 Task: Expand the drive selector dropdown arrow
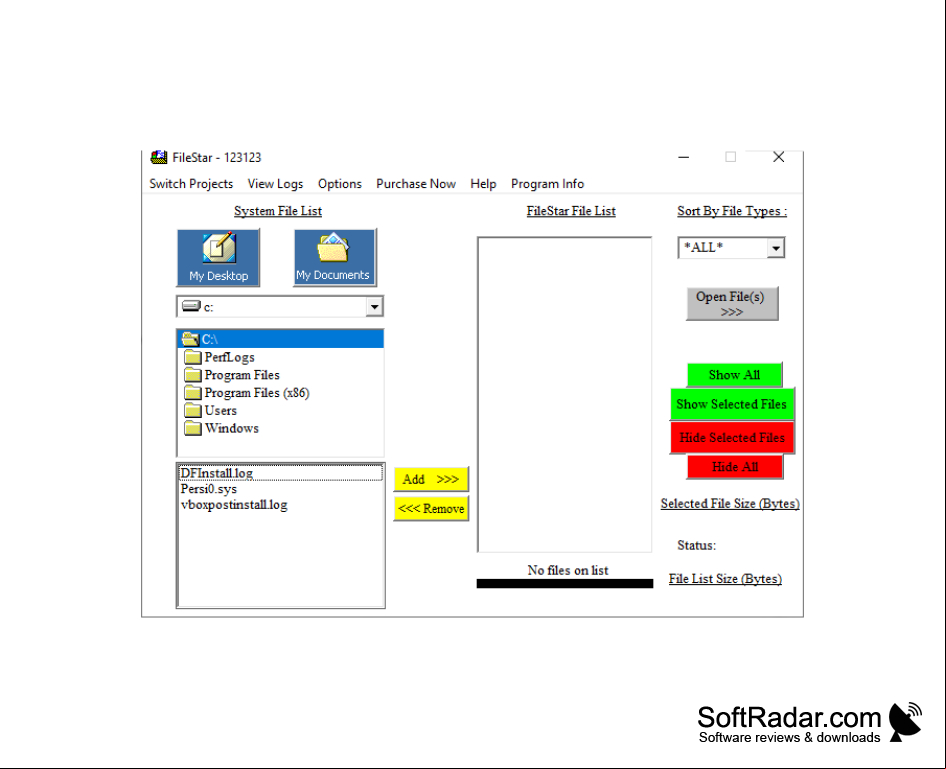click(374, 306)
